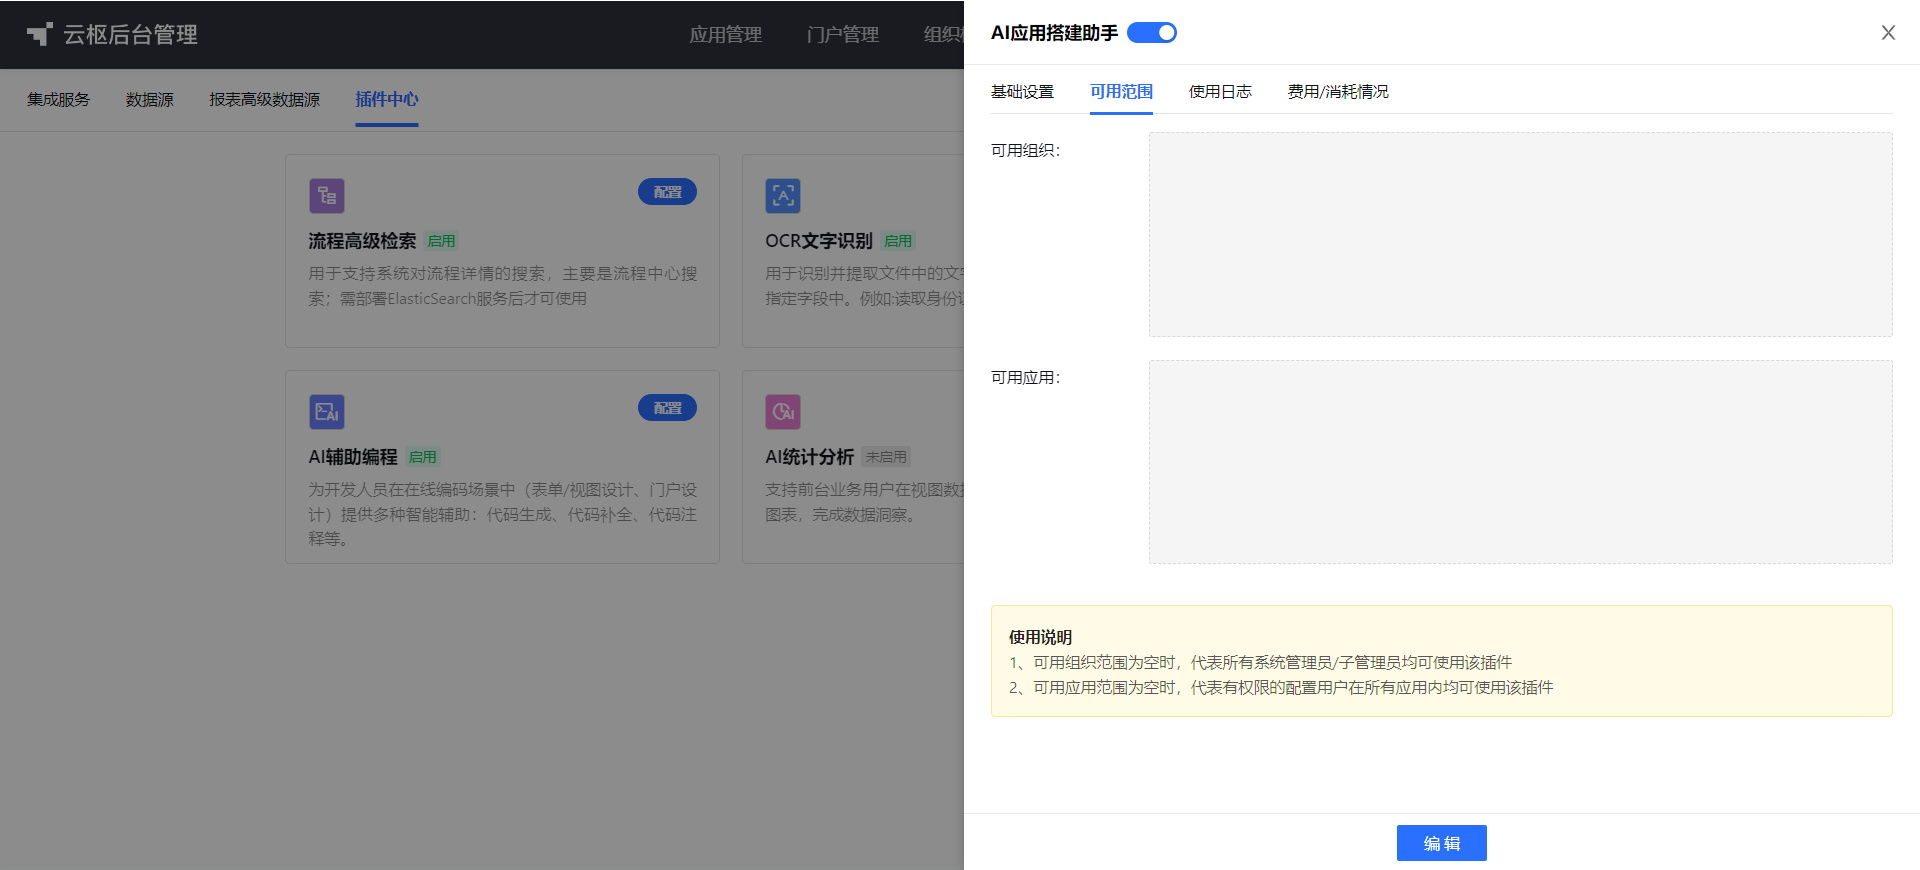Open the 费用/消耗情况 tab
The image size is (1920, 870).
pos(1338,92)
